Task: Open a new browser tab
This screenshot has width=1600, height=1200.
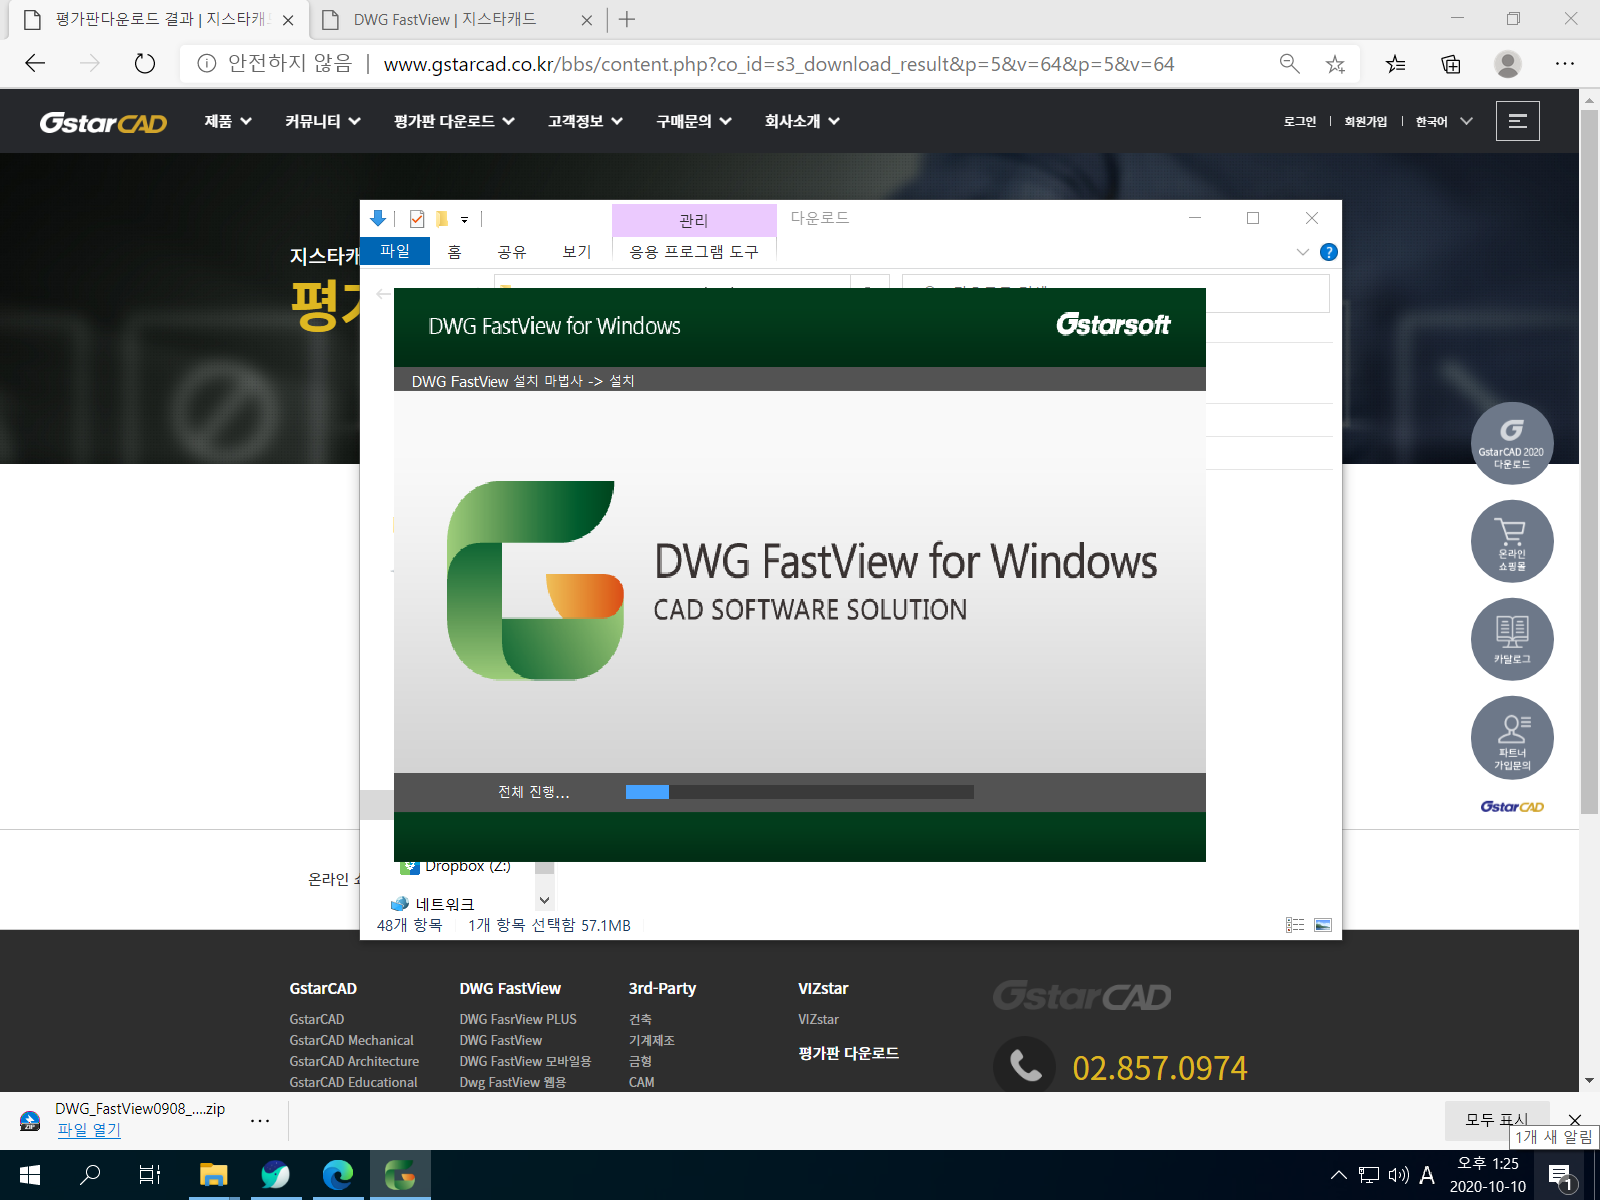Action: click(x=627, y=19)
